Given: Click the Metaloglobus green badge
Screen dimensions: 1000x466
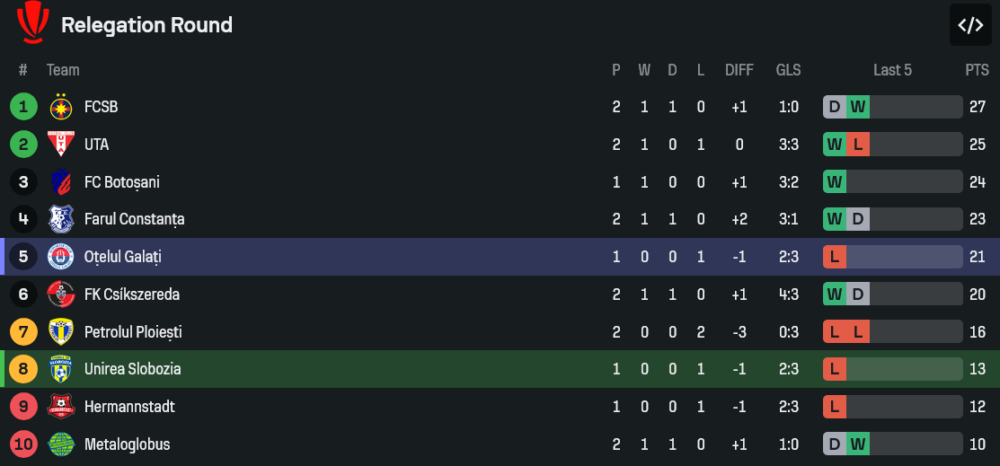Looking at the screenshot, I should (x=61, y=444).
